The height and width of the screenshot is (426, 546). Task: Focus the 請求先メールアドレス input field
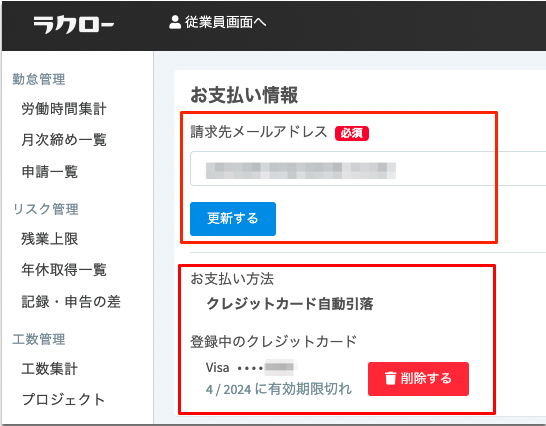click(368, 169)
